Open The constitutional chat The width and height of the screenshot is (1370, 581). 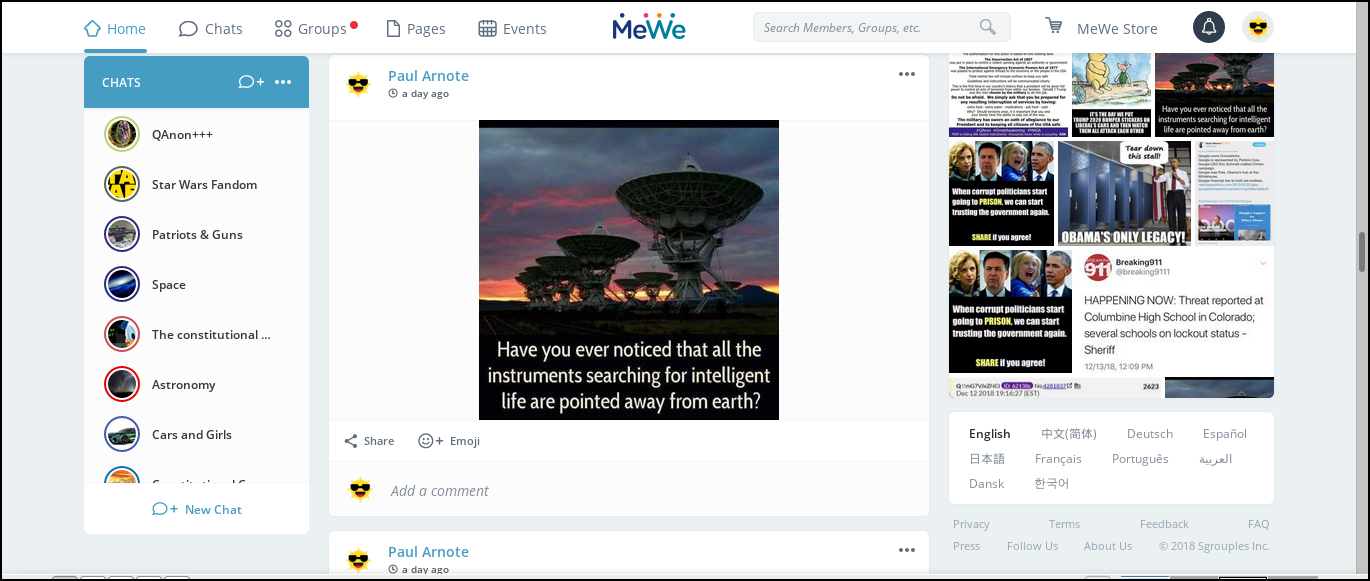(x=196, y=334)
